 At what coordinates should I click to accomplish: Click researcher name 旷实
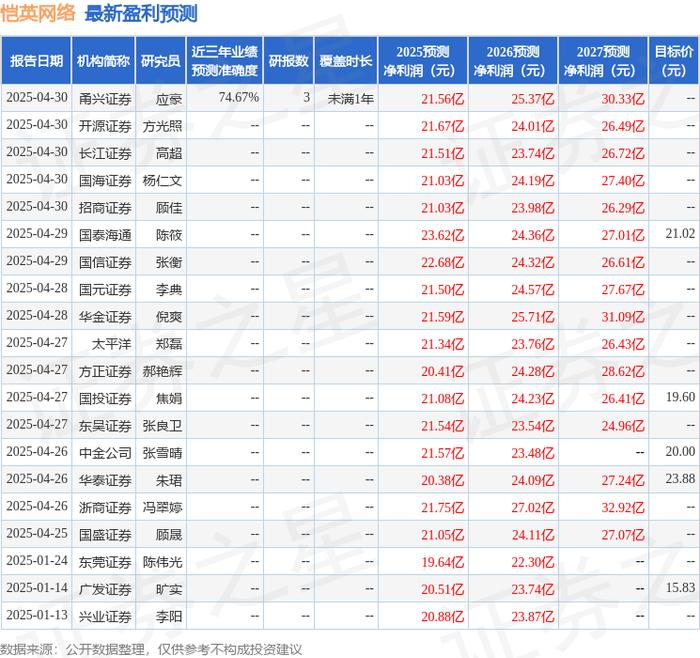coord(169,589)
